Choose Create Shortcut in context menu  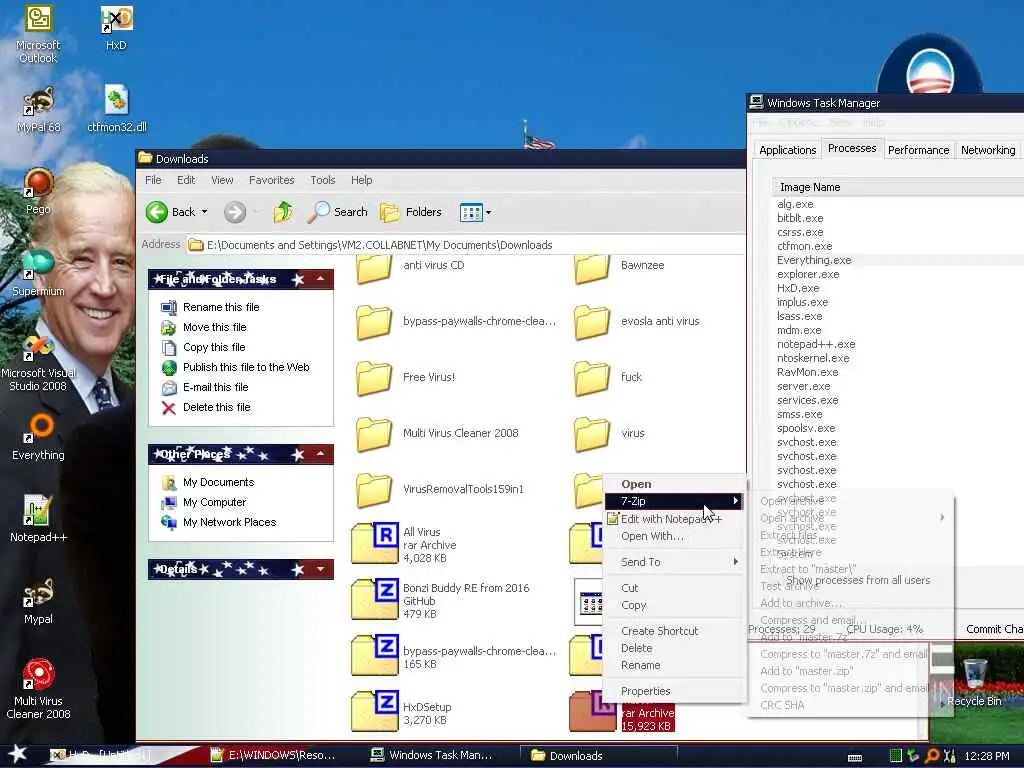pos(675,631)
